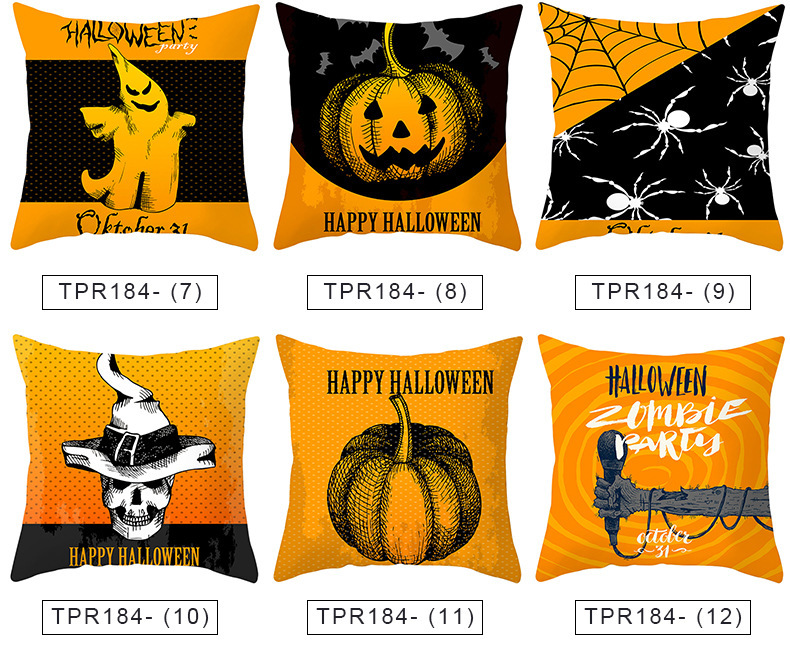Click the carved jack-o'-lantern's toothy mouth

[x=402, y=155]
